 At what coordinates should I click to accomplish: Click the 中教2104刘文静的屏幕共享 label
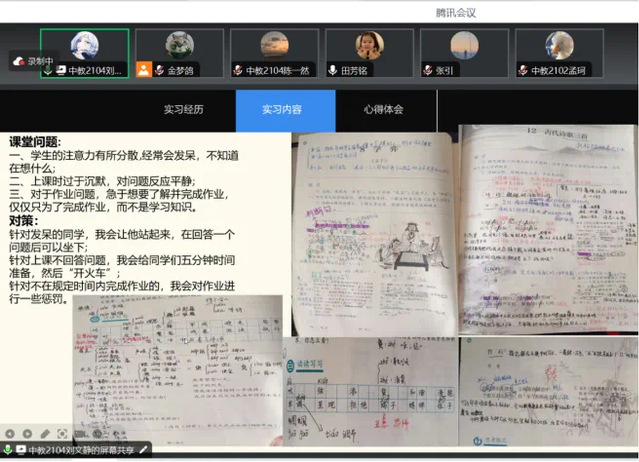(x=83, y=451)
